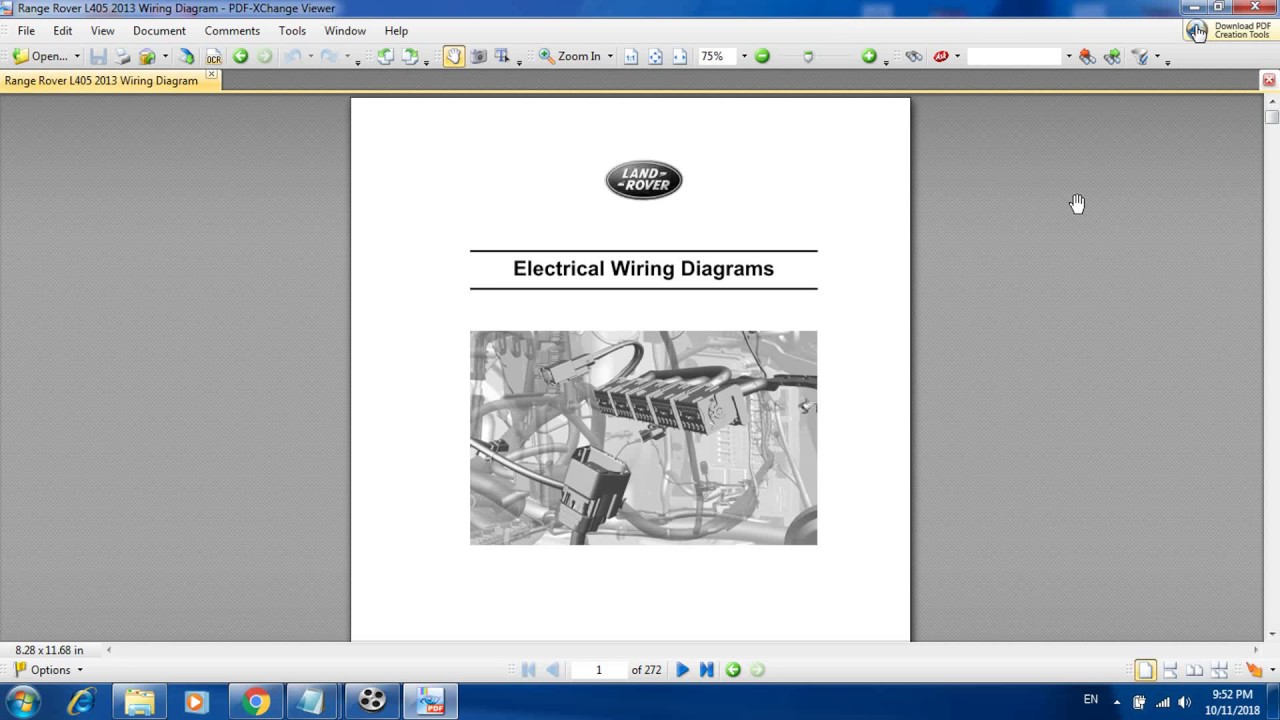
Task: Expand the Open button dropdown arrow
Action: click(77, 56)
